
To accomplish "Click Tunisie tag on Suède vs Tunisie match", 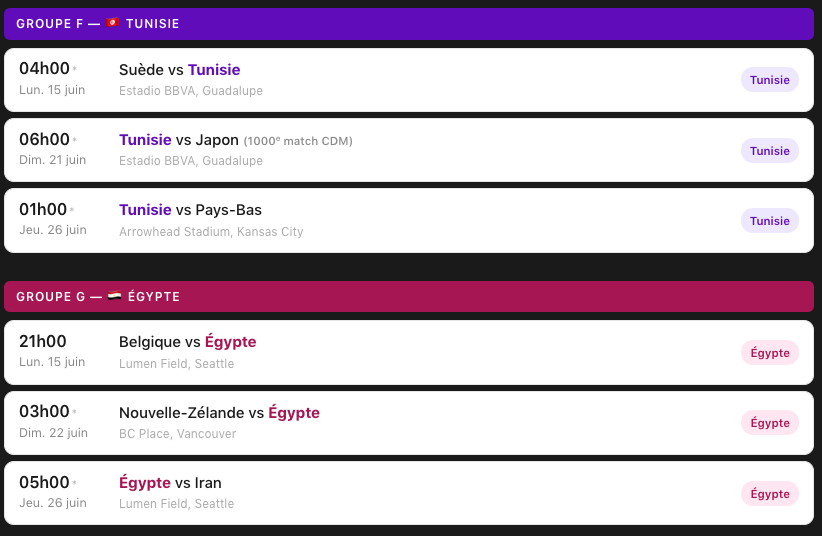I will (769, 80).
